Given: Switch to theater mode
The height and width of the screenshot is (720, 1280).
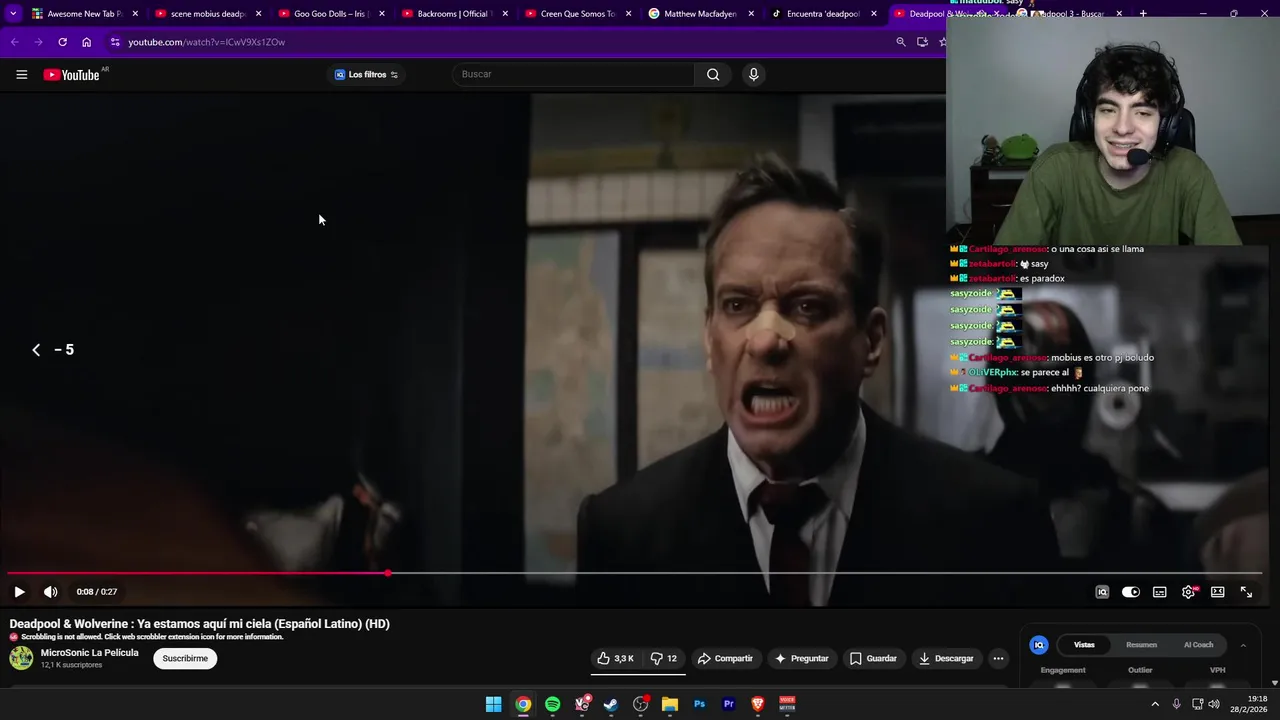Looking at the screenshot, I should coord(1218,592).
